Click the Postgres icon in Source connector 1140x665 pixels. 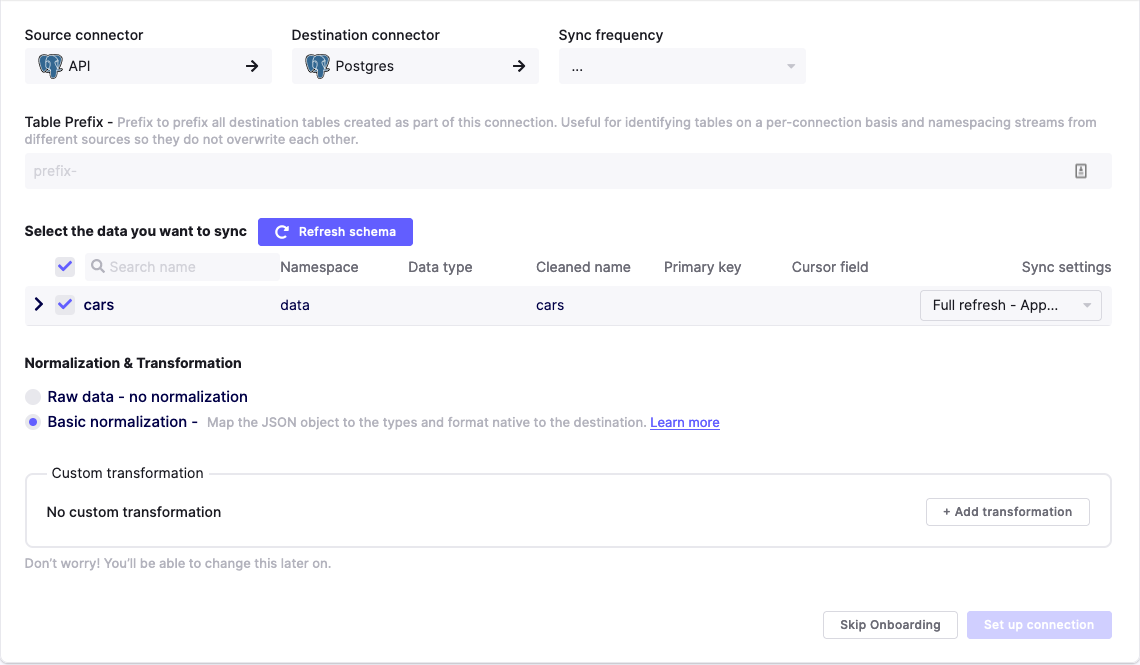point(50,66)
